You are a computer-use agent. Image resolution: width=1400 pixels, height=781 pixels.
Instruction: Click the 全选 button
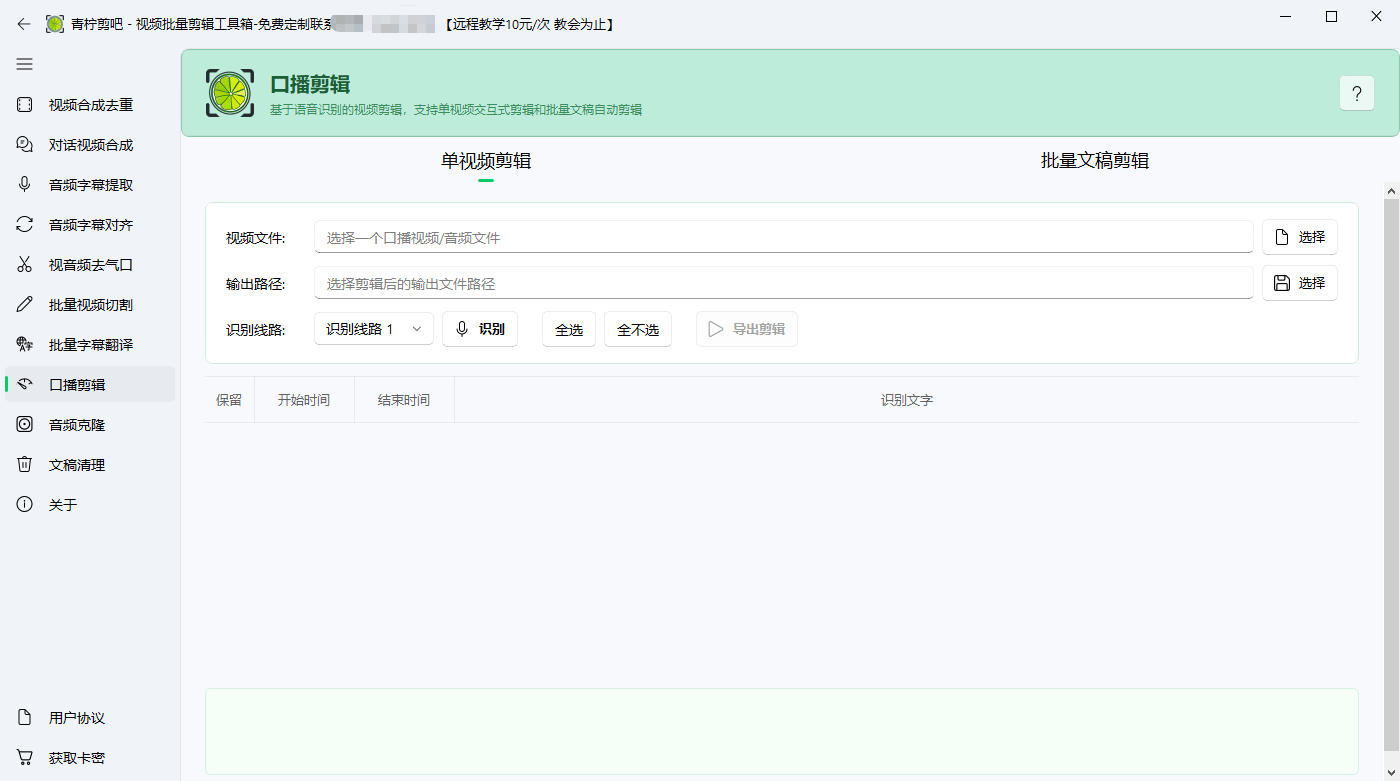569,329
